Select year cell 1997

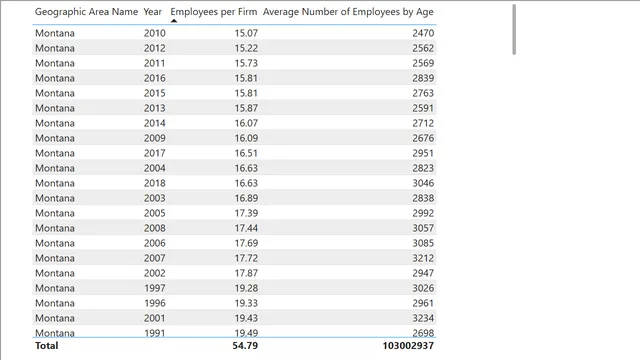(x=155, y=288)
